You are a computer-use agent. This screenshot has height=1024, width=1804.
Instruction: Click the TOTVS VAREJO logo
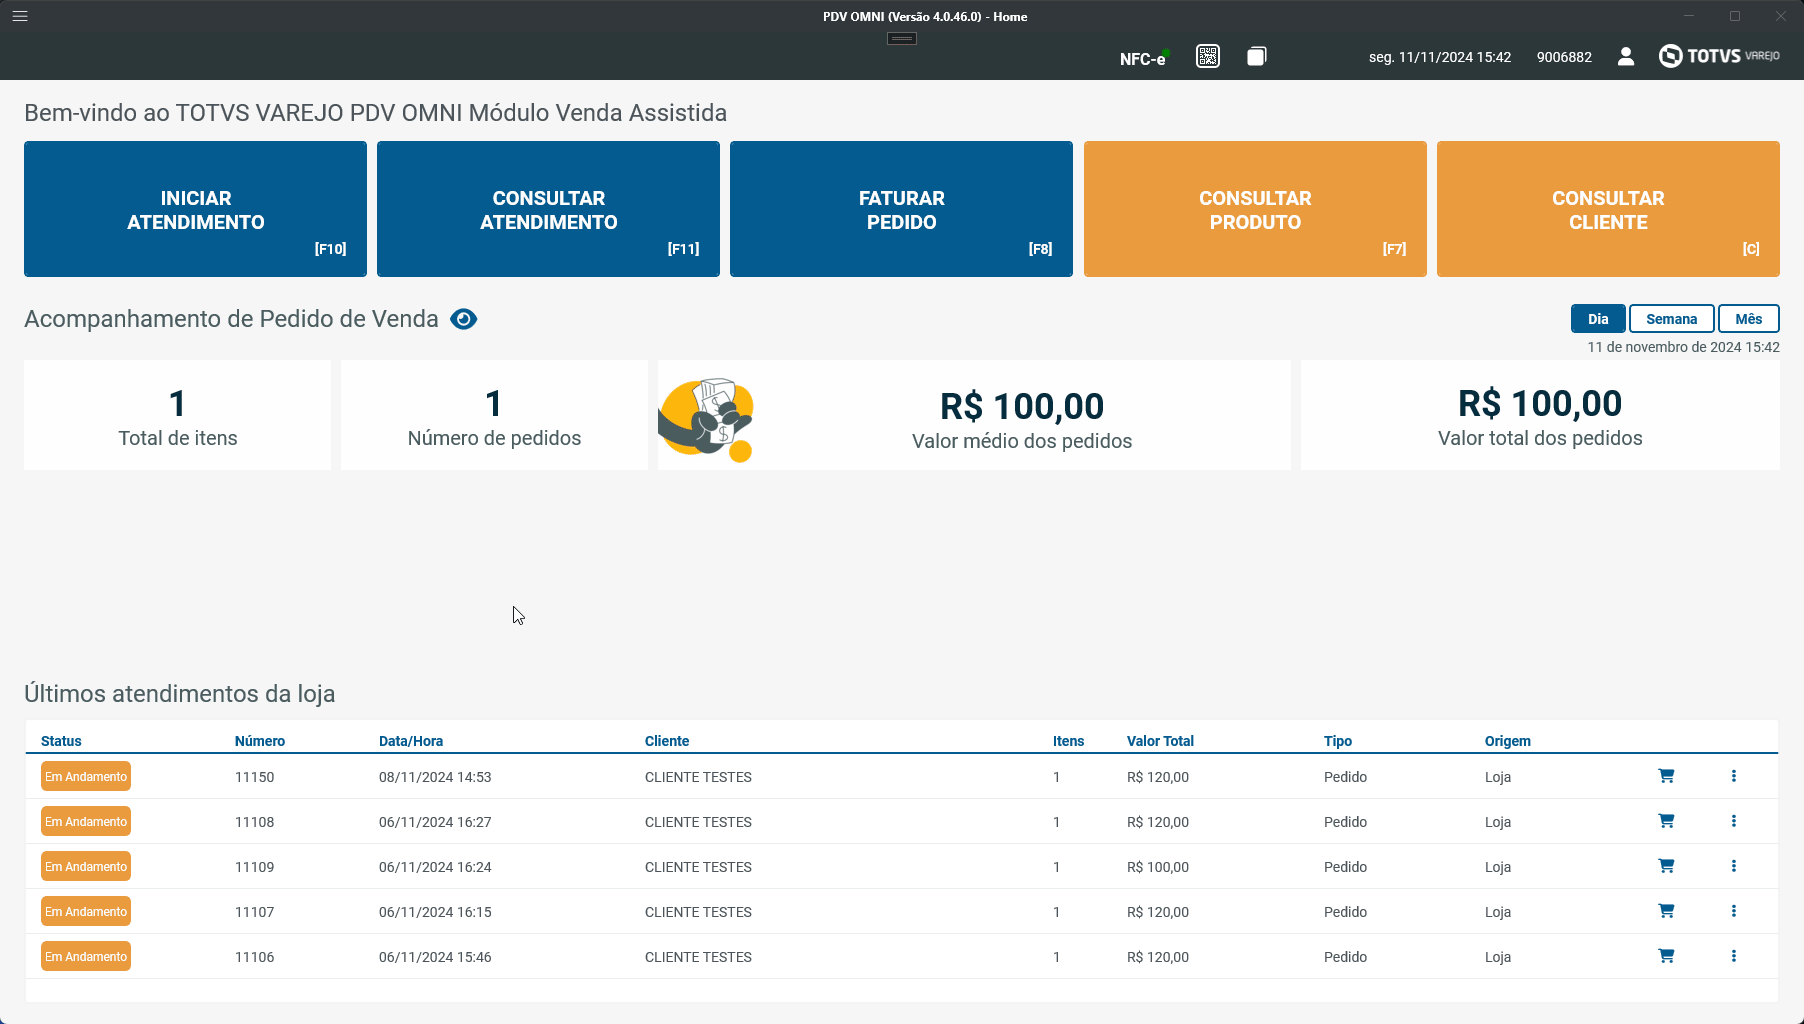[x=1719, y=56]
